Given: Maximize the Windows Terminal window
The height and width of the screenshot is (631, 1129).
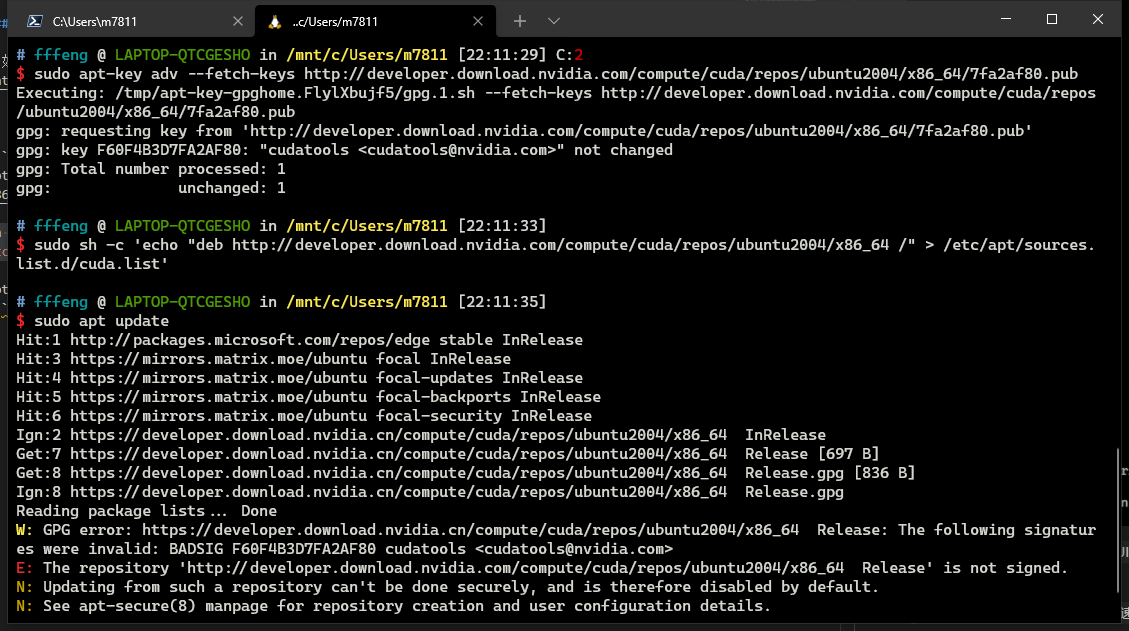Looking at the screenshot, I should (x=1051, y=19).
